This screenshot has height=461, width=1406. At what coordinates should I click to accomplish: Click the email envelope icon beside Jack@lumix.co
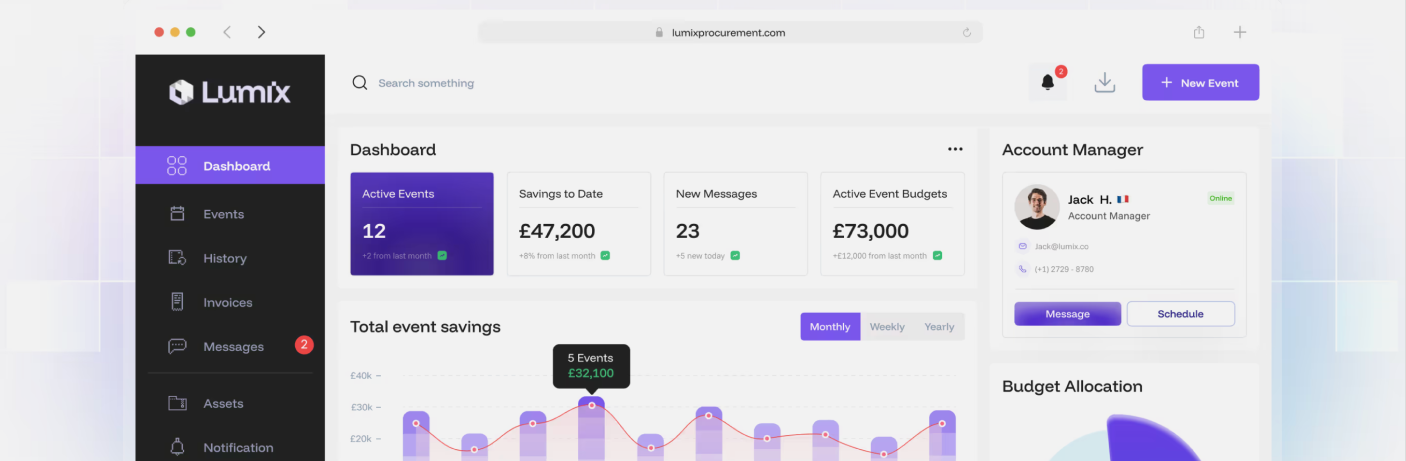(x=1022, y=246)
